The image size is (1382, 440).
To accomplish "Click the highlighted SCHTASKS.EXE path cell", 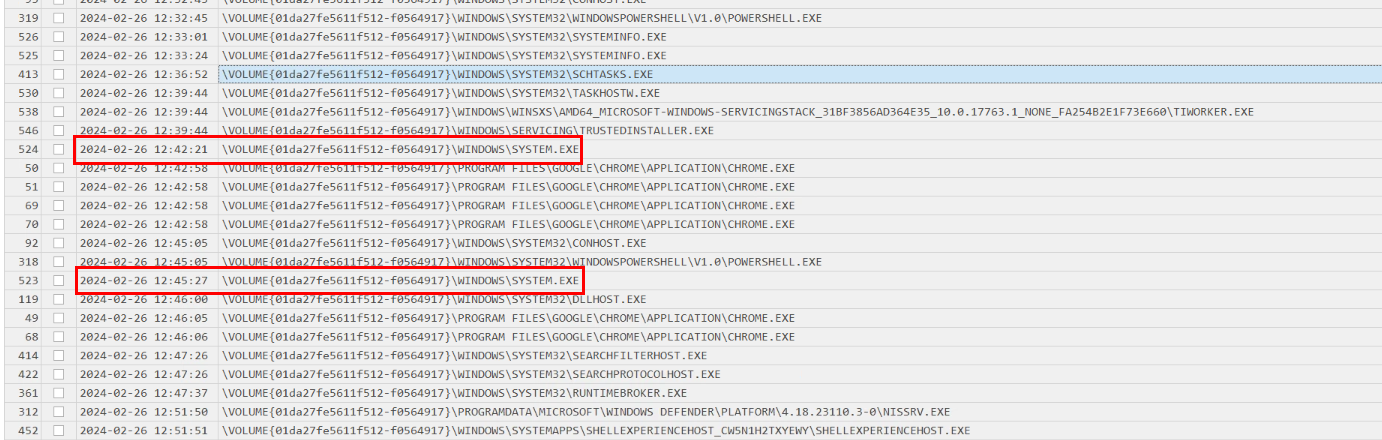I will pyautogui.click(x=800, y=74).
